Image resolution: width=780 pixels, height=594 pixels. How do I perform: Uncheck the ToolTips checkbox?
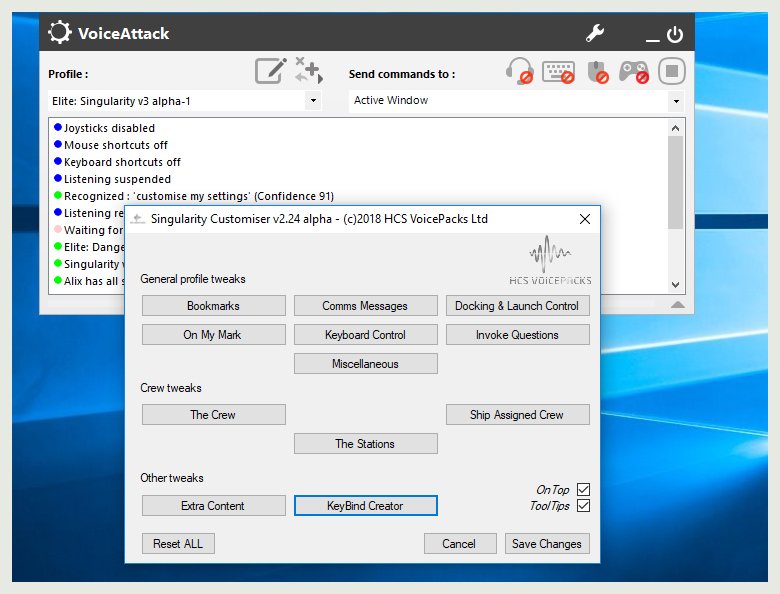coord(583,505)
